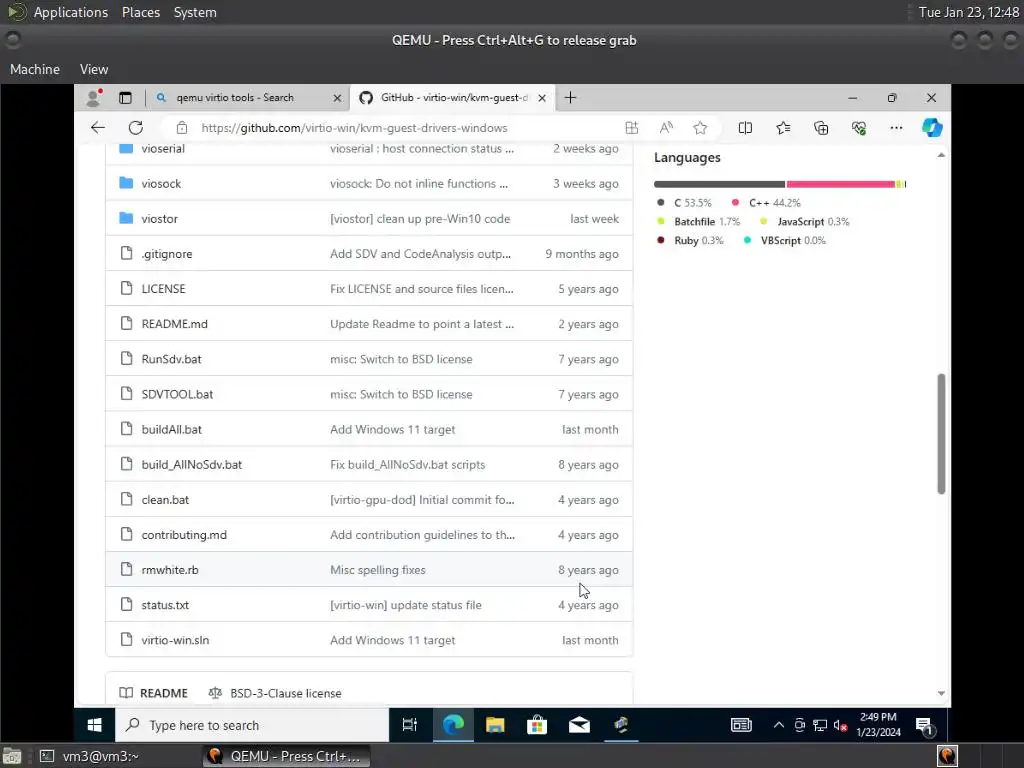Open the QEMU Machine menu
This screenshot has height=768, width=1024.
pos(35,69)
